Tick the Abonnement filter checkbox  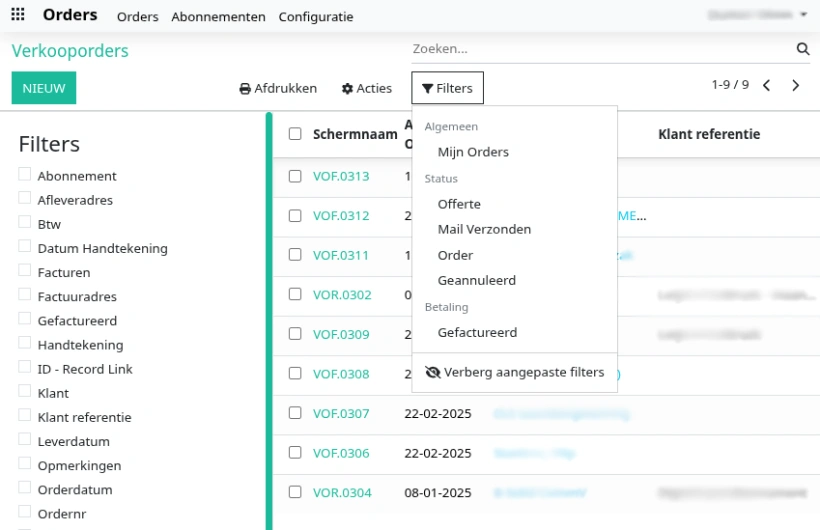tap(25, 174)
